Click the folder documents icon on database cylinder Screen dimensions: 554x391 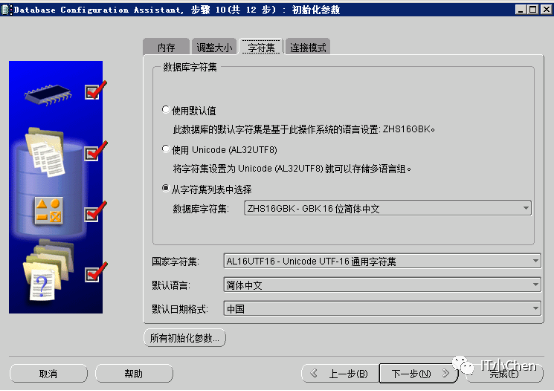click(x=45, y=152)
